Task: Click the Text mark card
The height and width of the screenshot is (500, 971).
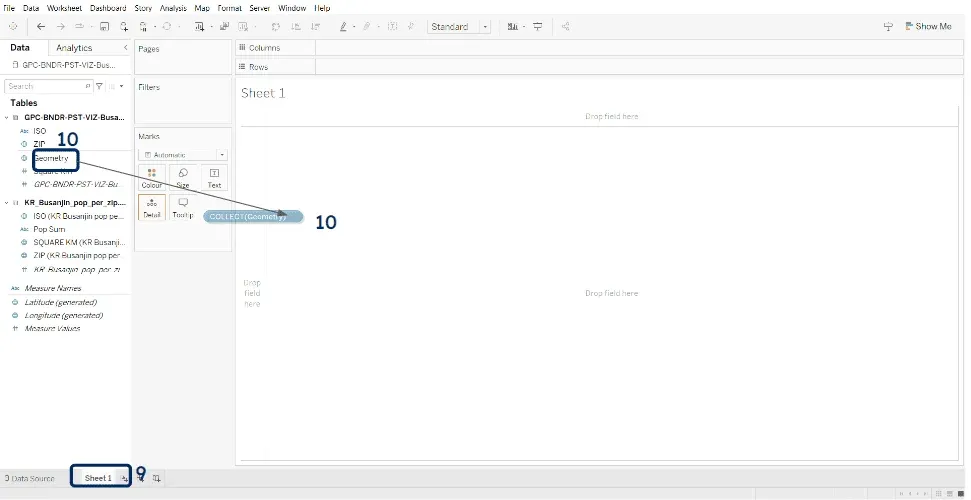Action: [214, 178]
